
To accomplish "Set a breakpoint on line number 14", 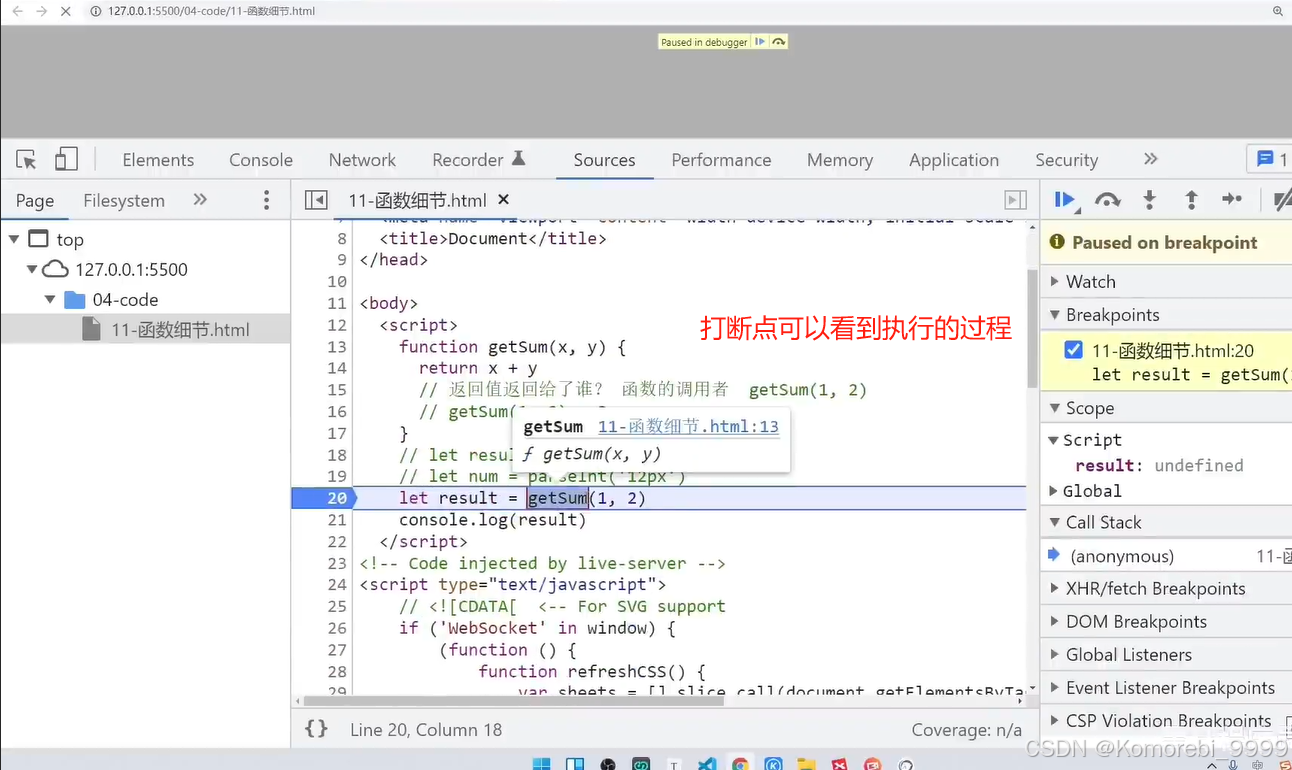I will 337,368.
